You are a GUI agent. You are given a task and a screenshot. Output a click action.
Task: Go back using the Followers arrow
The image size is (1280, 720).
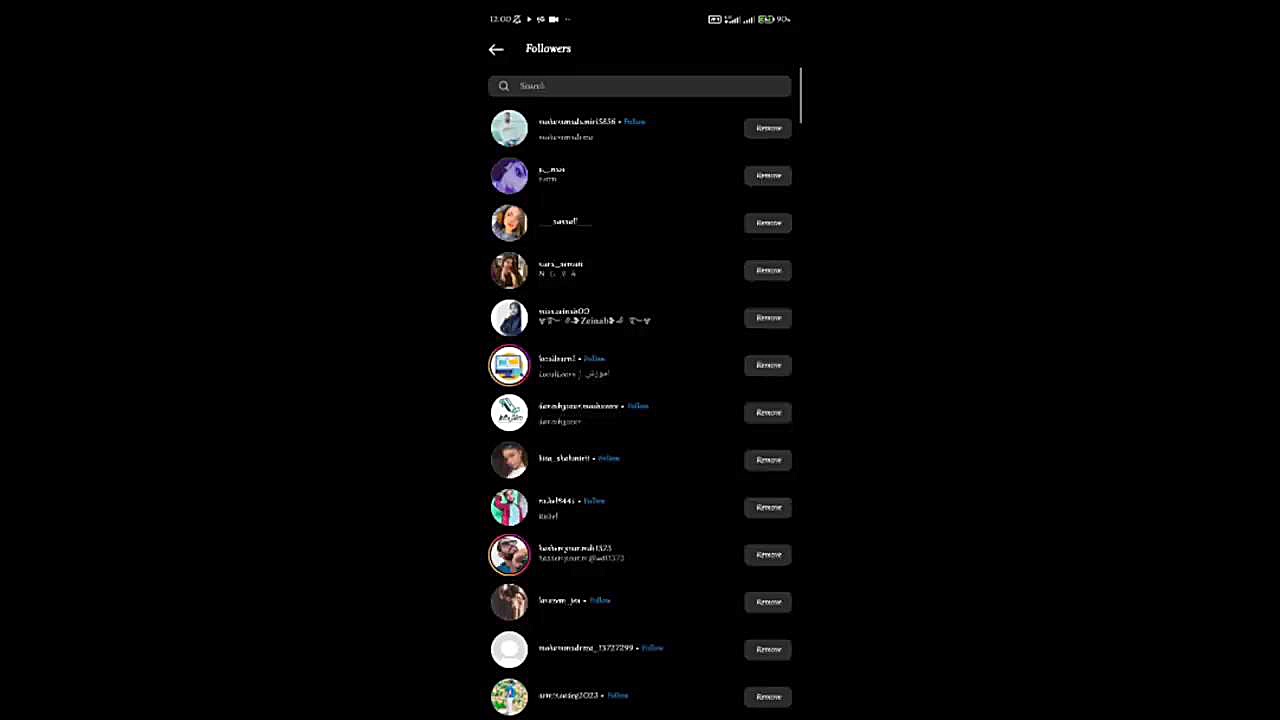tap(496, 49)
